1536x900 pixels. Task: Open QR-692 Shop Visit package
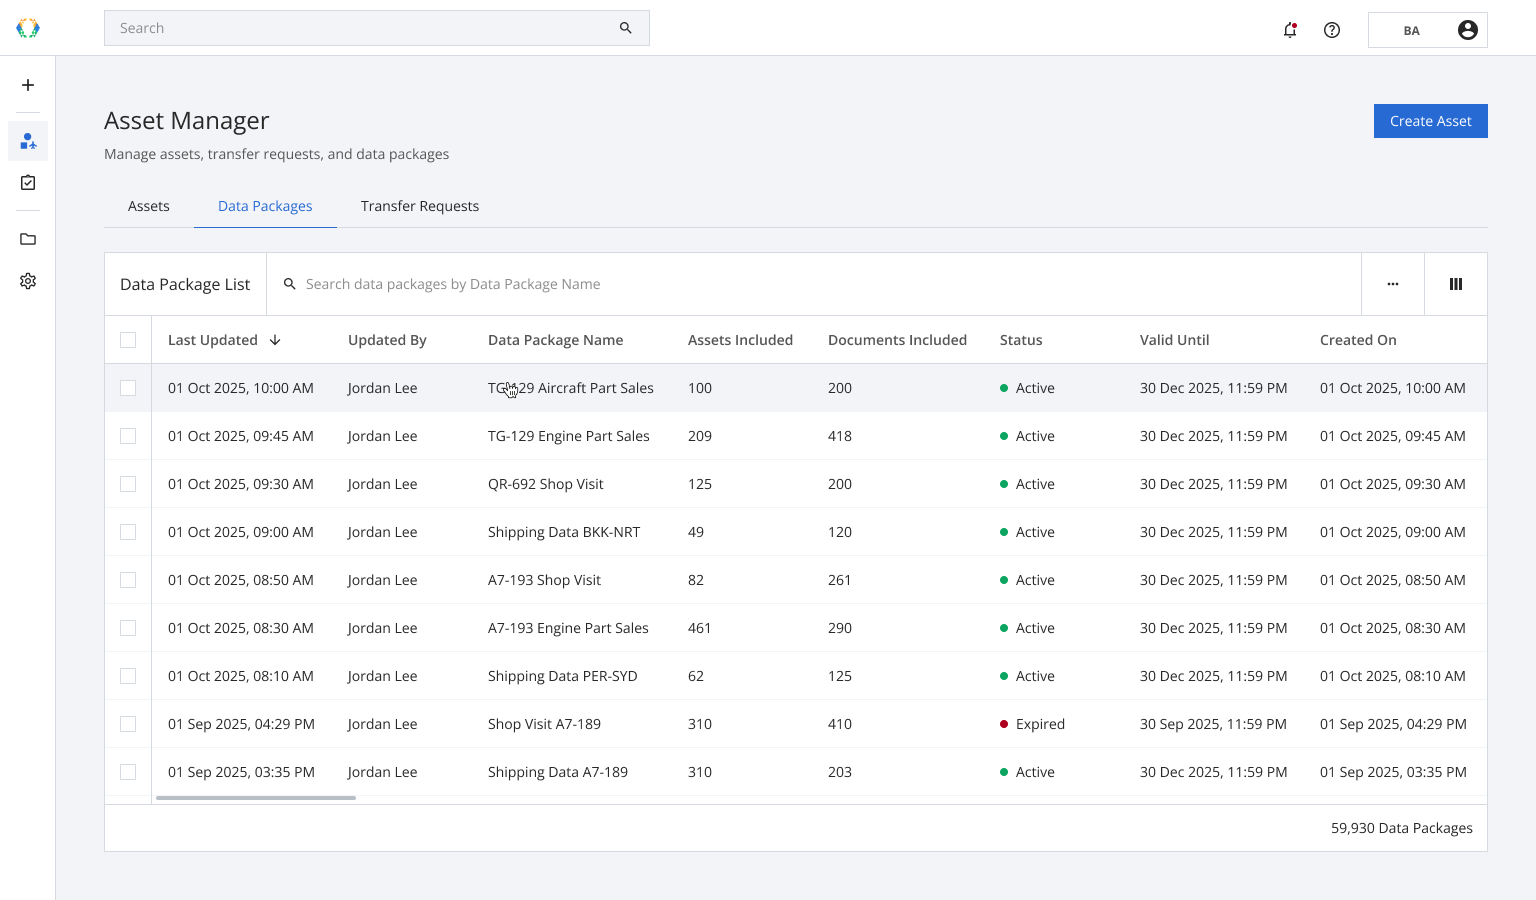(x=545, y=484)
